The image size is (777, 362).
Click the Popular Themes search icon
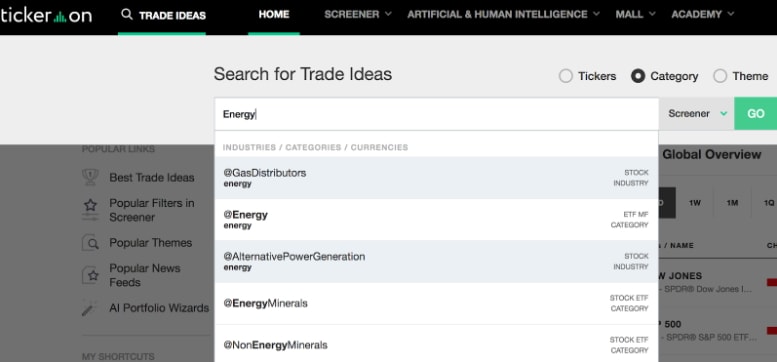click(x=90, y=243)
